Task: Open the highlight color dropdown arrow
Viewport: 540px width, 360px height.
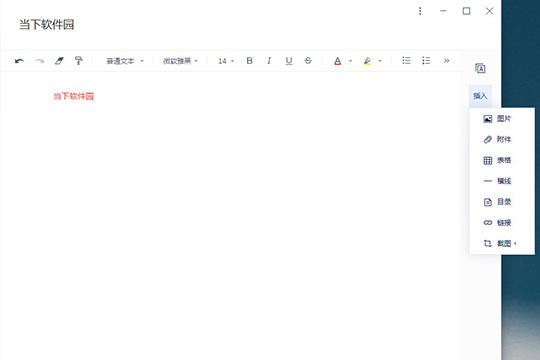Action: [x=380, y=61]
